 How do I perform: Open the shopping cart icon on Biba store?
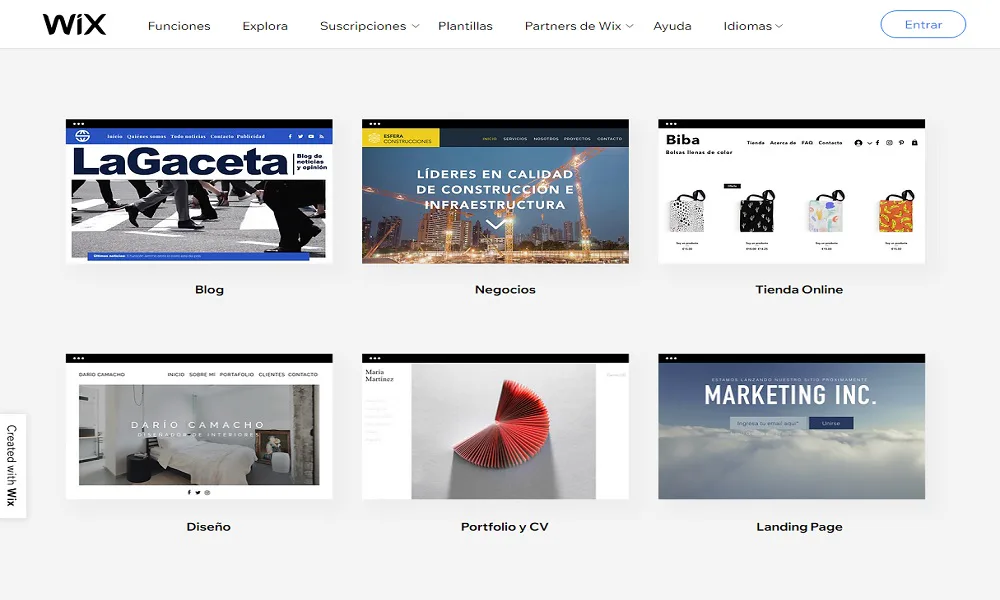pos(915,143)
